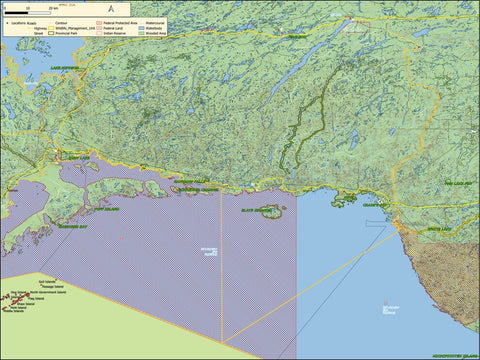Click the 'Contour' legend label
Image resolution: width=480 pixels, height=360 pixels.
pyautogui.click(x=61, y=23)
